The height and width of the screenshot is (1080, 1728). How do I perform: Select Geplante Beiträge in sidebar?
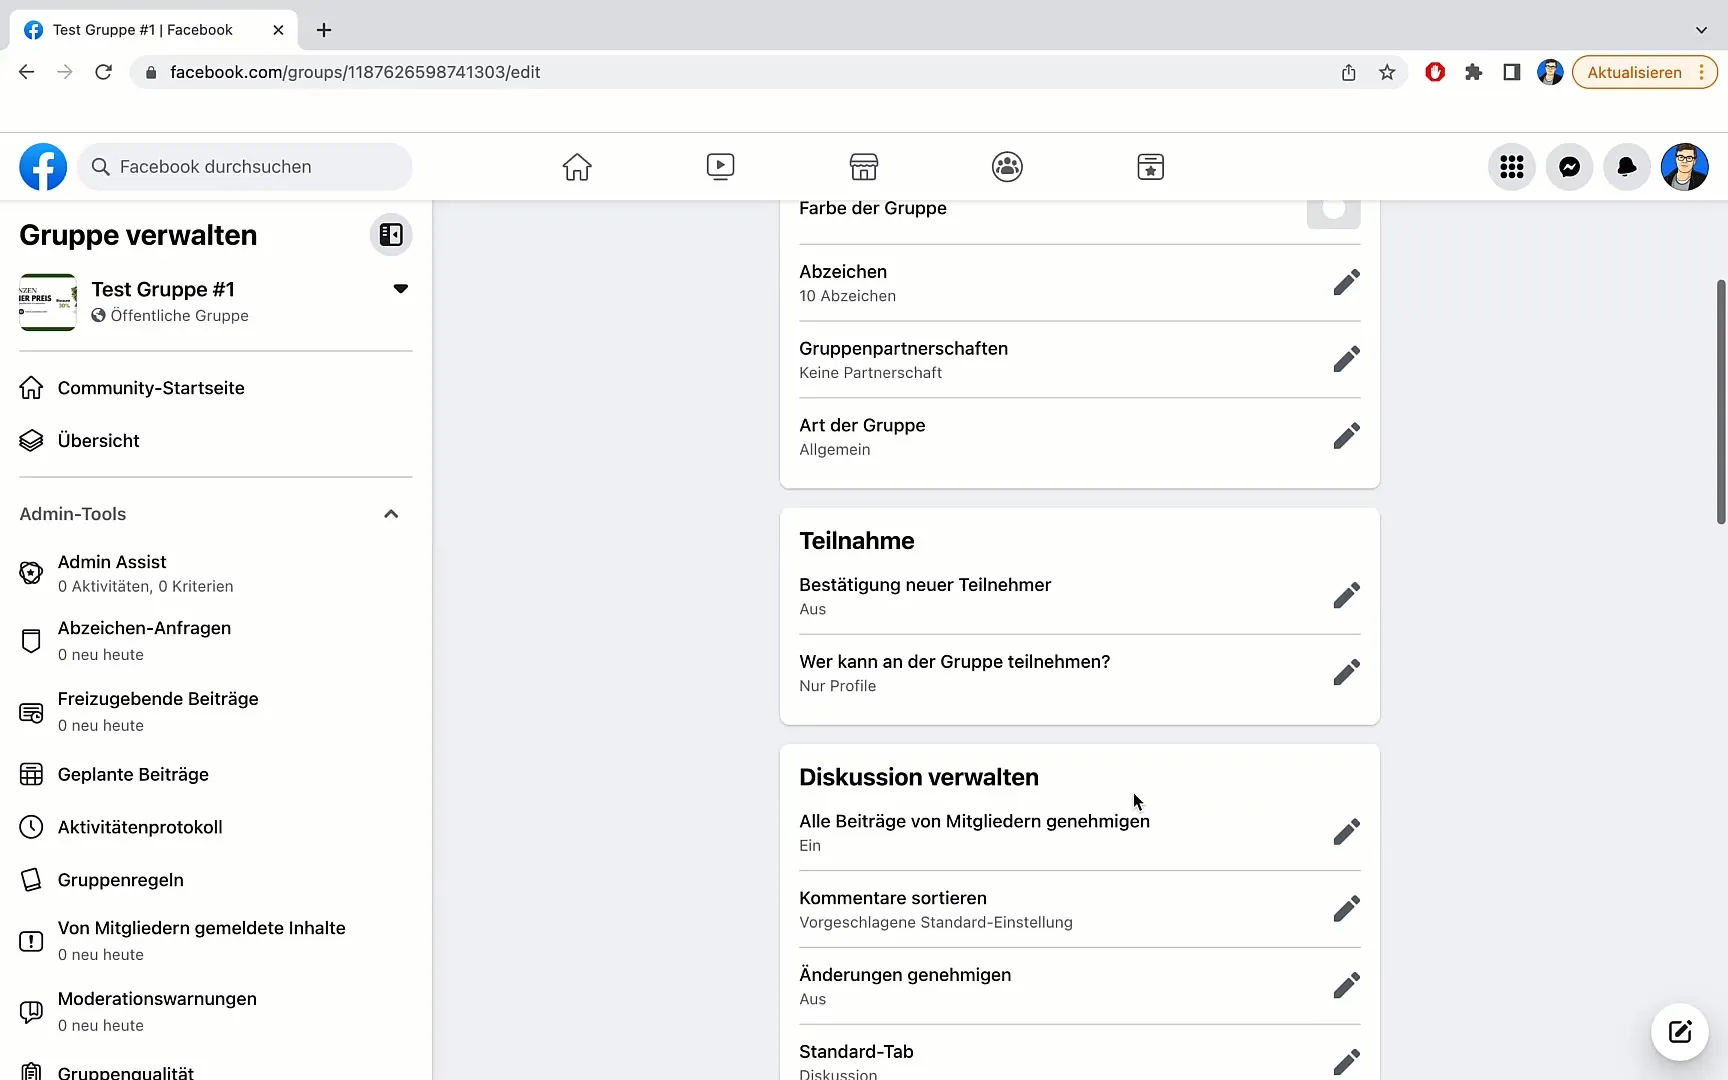[x=133, y=775]
